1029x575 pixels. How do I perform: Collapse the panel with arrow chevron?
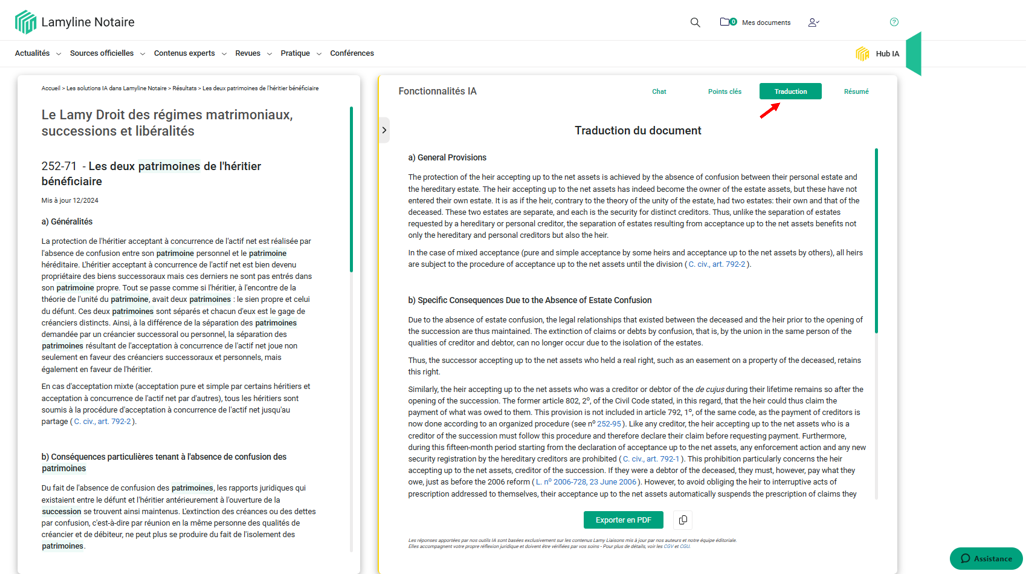384,130
